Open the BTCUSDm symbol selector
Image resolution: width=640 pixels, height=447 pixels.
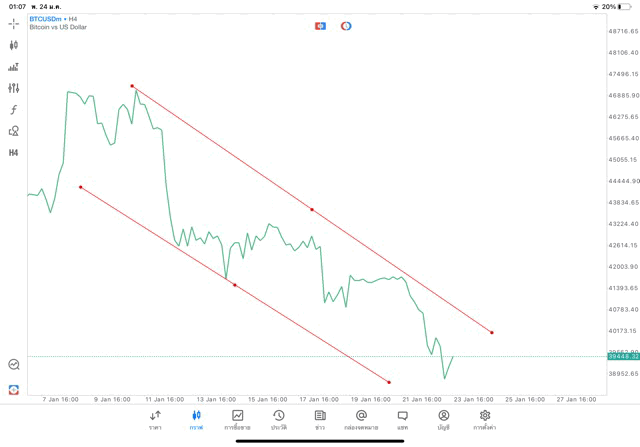click(54, 18)
